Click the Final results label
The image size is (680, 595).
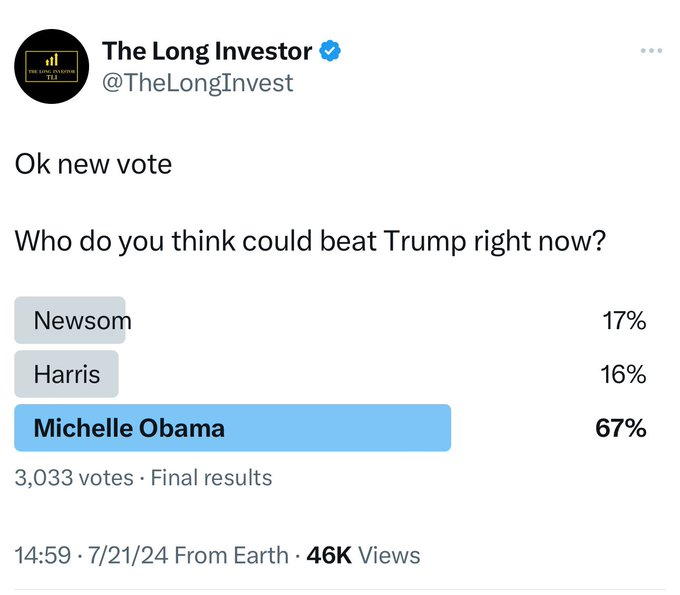coord(211,478)
